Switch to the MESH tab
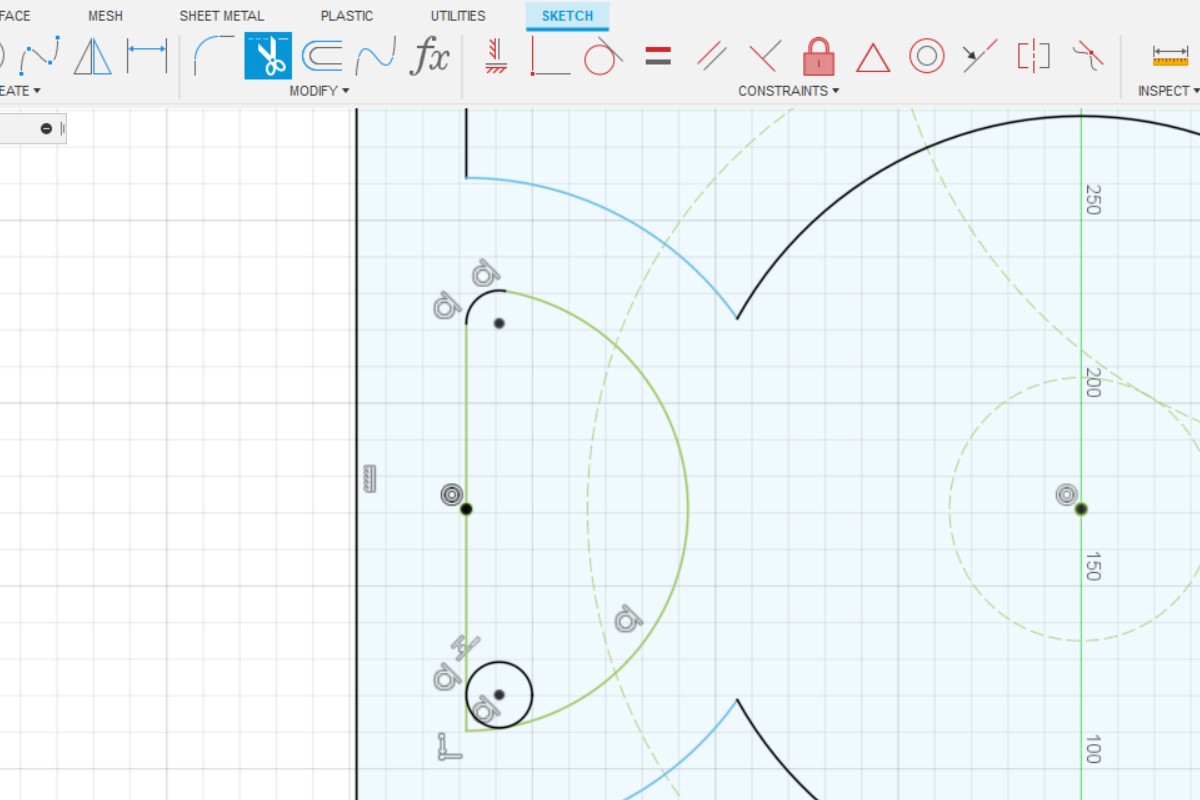Screen dimensions: 1200x800 [105, 16]
